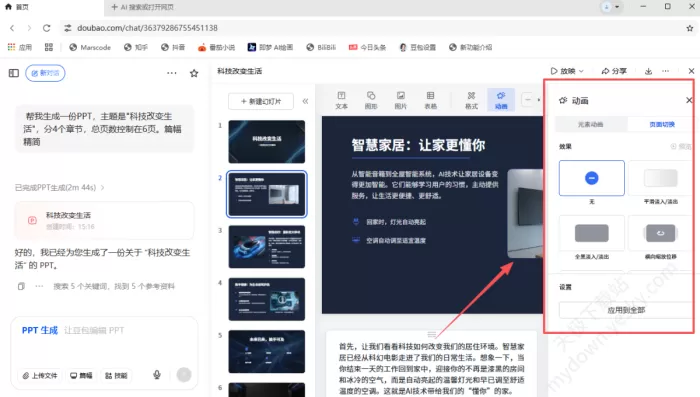Activate microphone voice input

point(157,375)
